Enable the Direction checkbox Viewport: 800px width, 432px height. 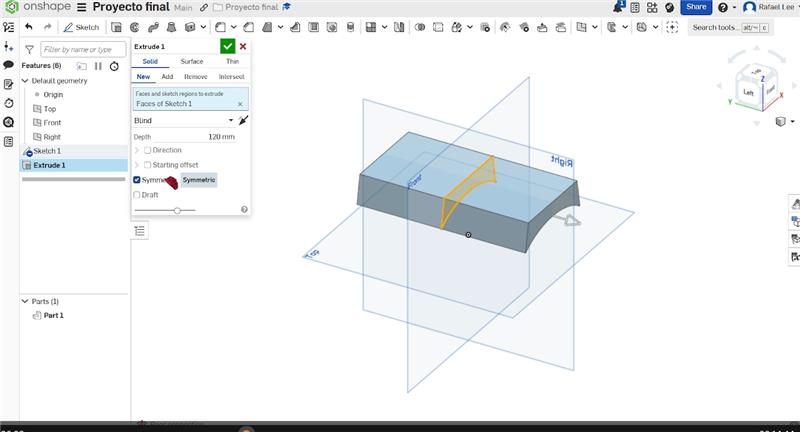pos(147,150)
